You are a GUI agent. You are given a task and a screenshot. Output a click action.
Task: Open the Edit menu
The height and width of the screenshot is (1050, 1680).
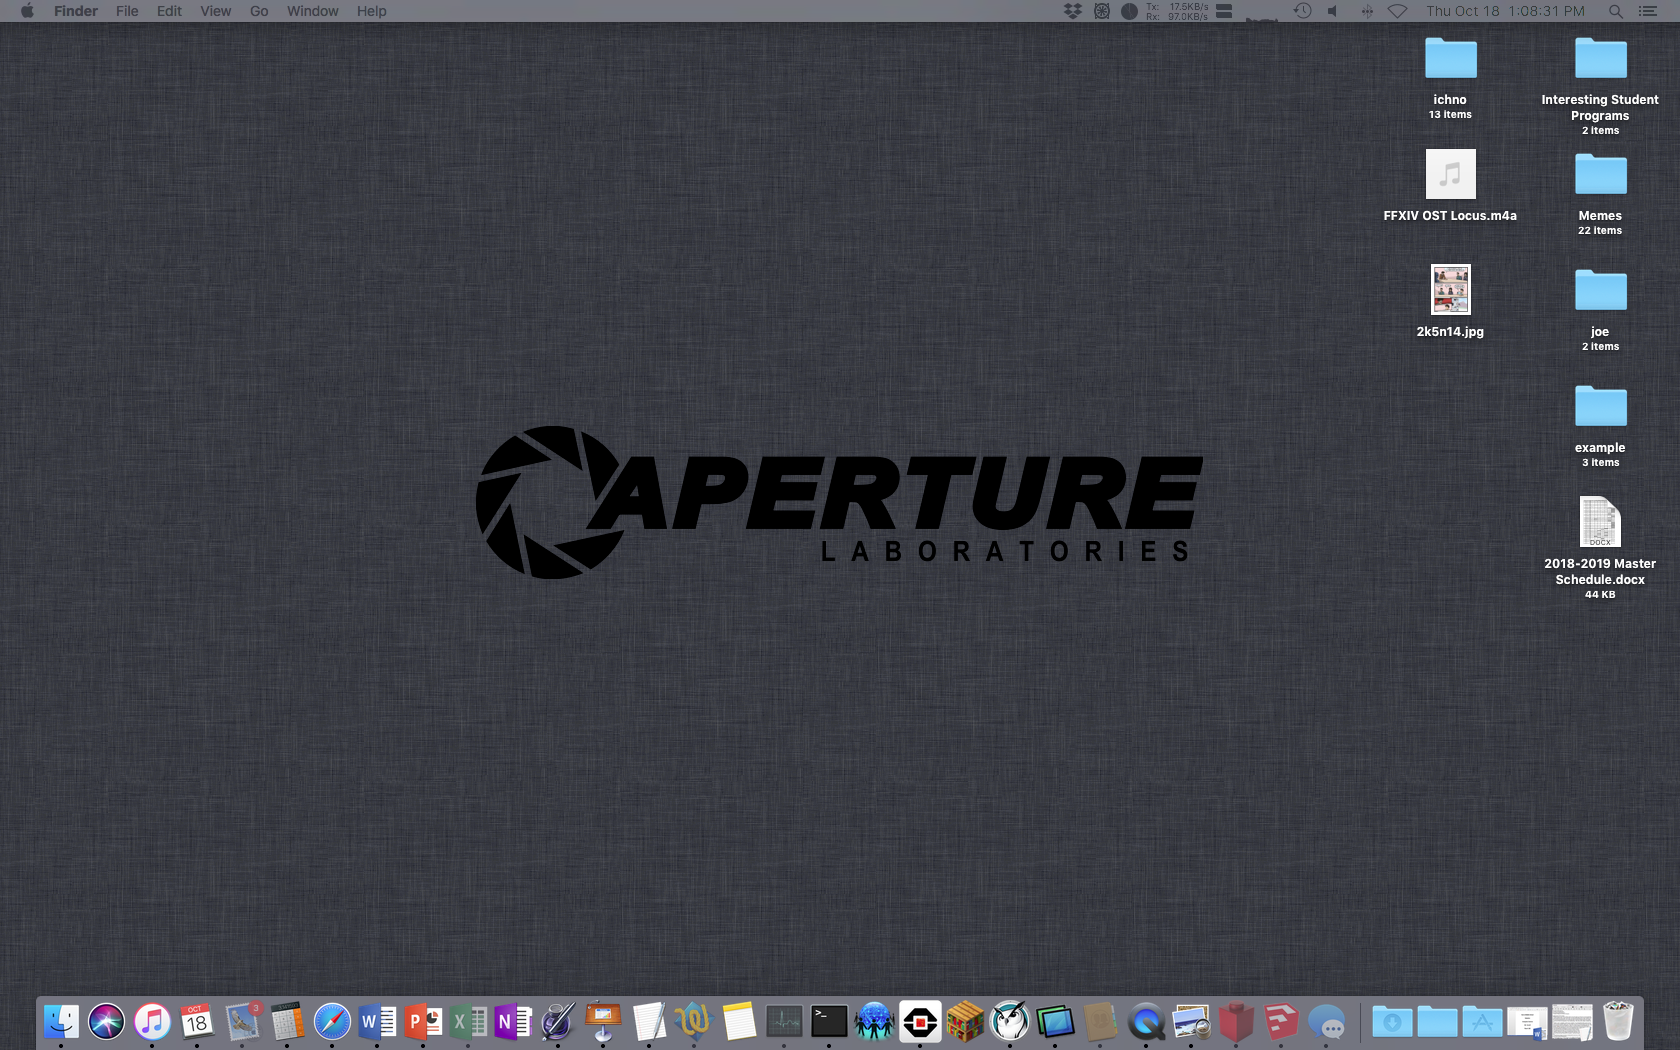coord(169,11)
